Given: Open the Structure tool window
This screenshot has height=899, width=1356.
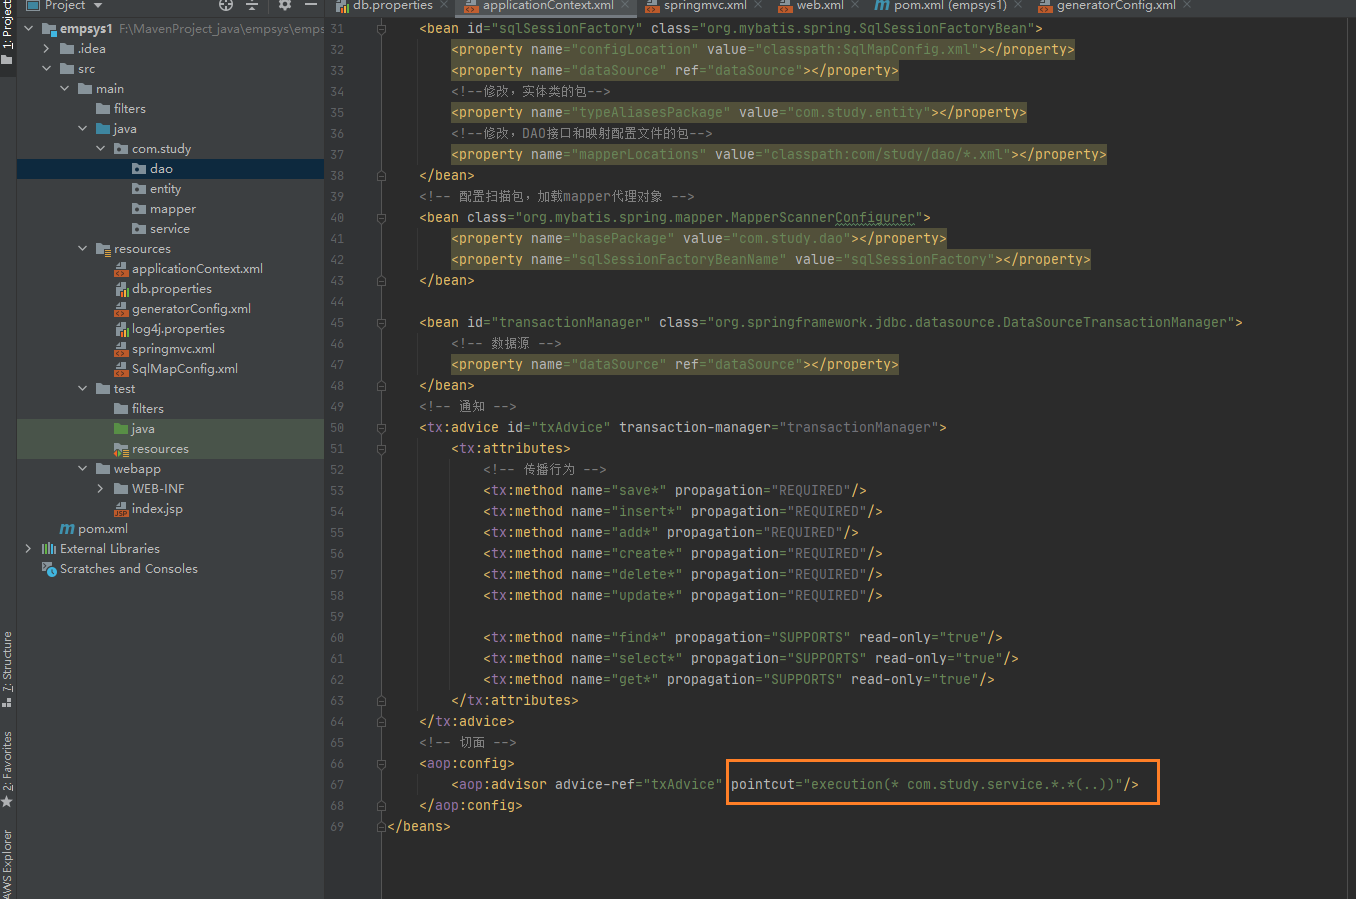Looking at the screenshot, I should [x=8, y=668].
